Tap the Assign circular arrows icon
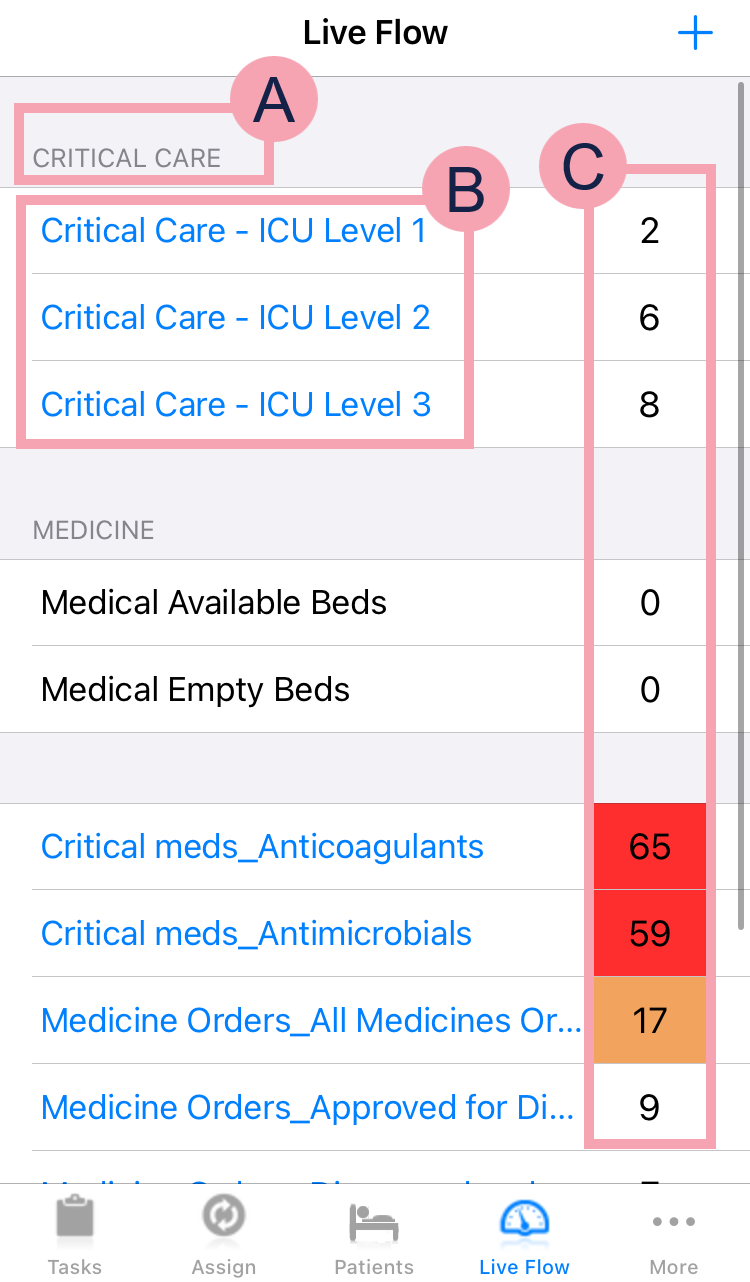Screen dimensions: 750x1282 tap(224, 1220)
